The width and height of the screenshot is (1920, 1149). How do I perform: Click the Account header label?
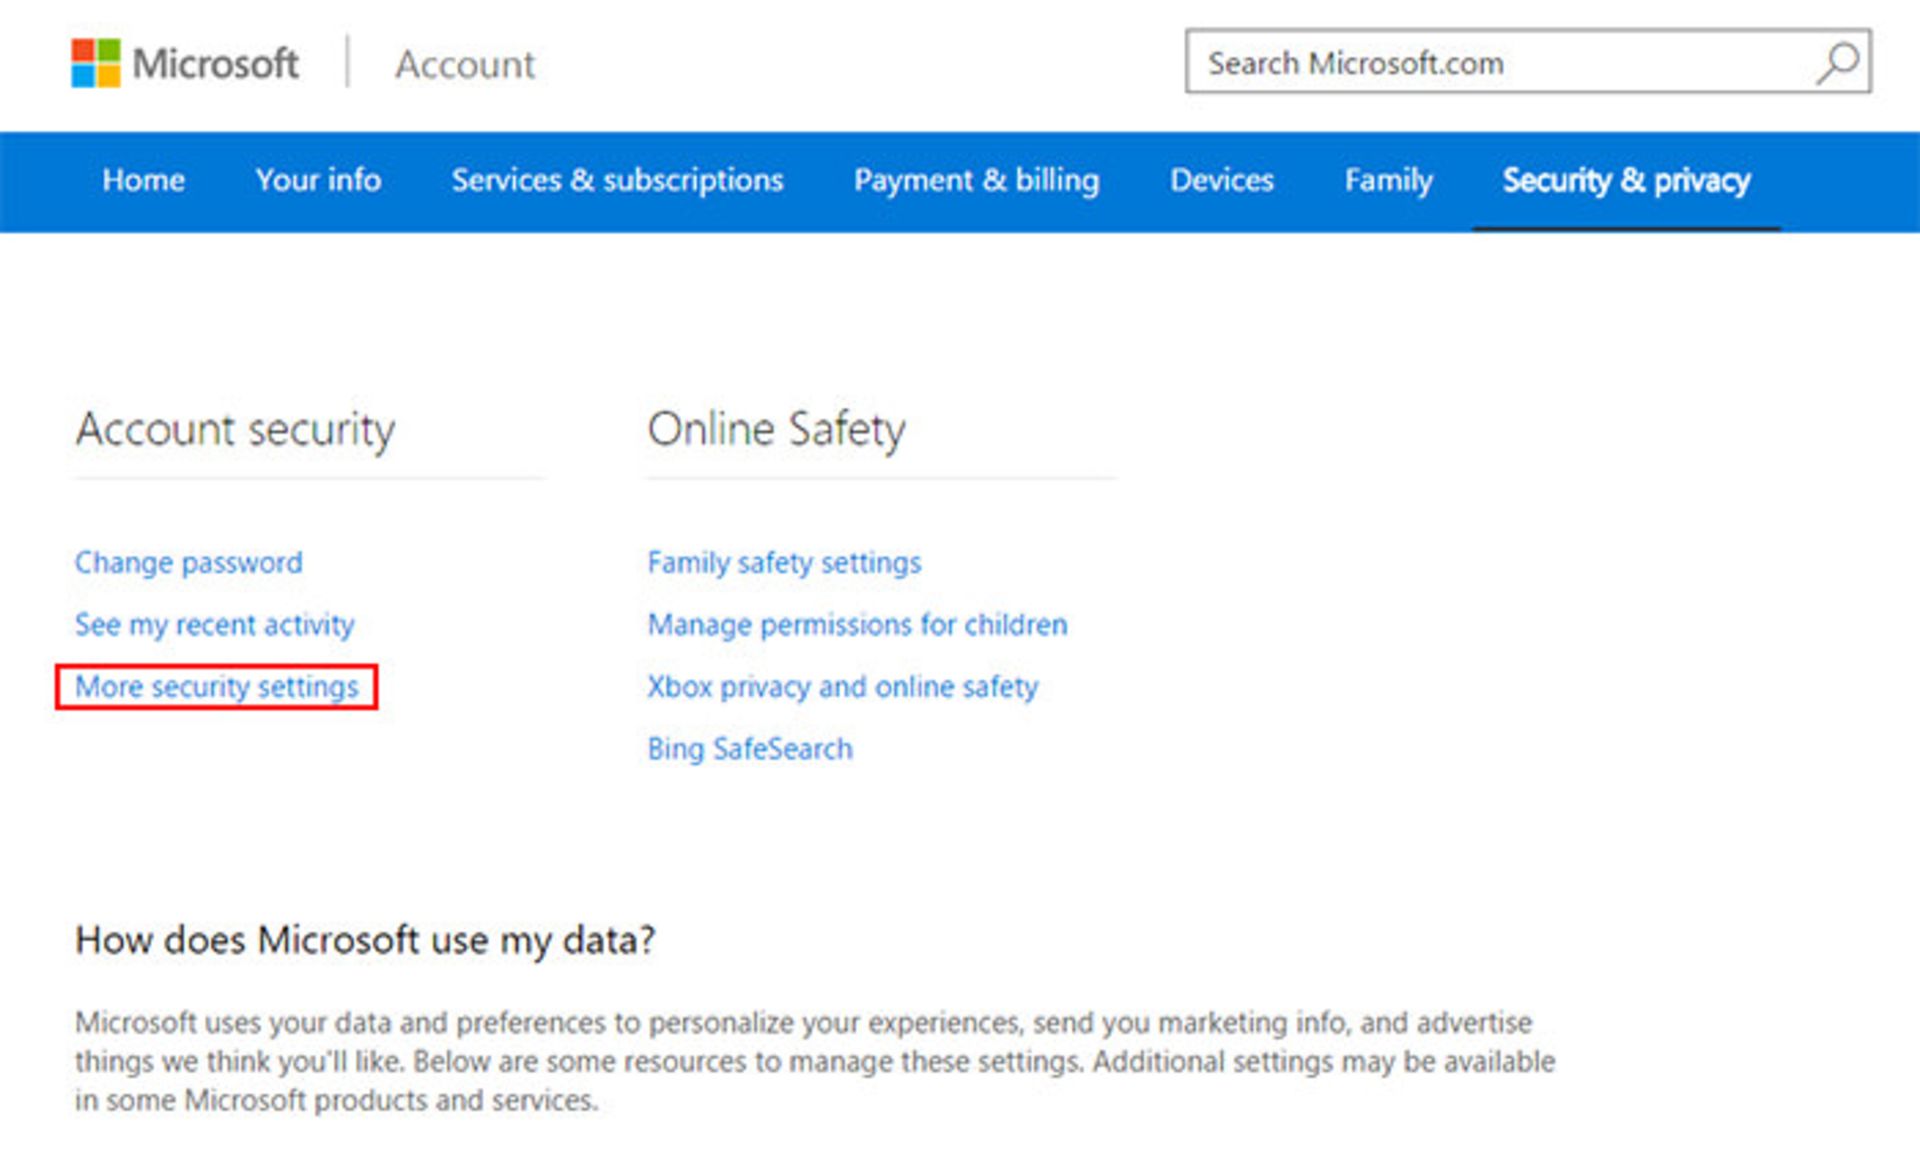464,64
